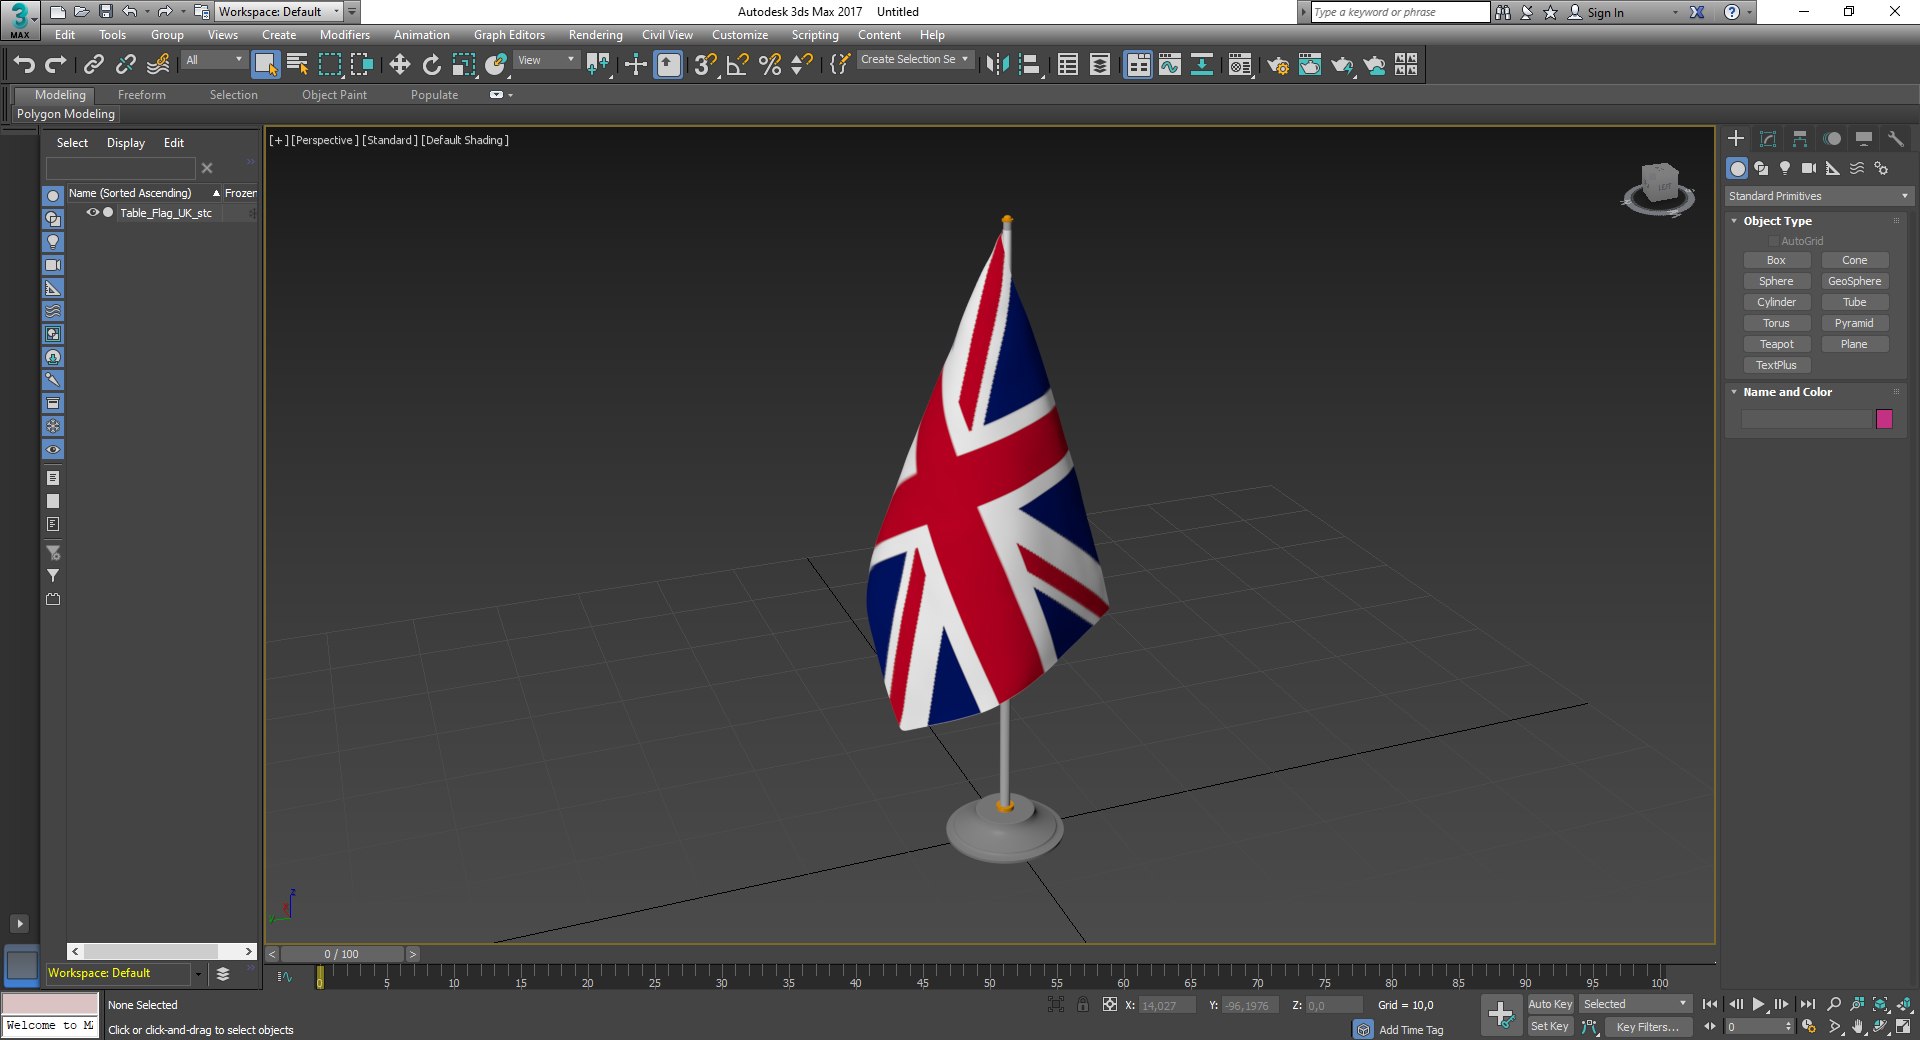Choose the Select and Rotate tool
This screenshot has width=1920, height=1040.
[x=431, y=65]
